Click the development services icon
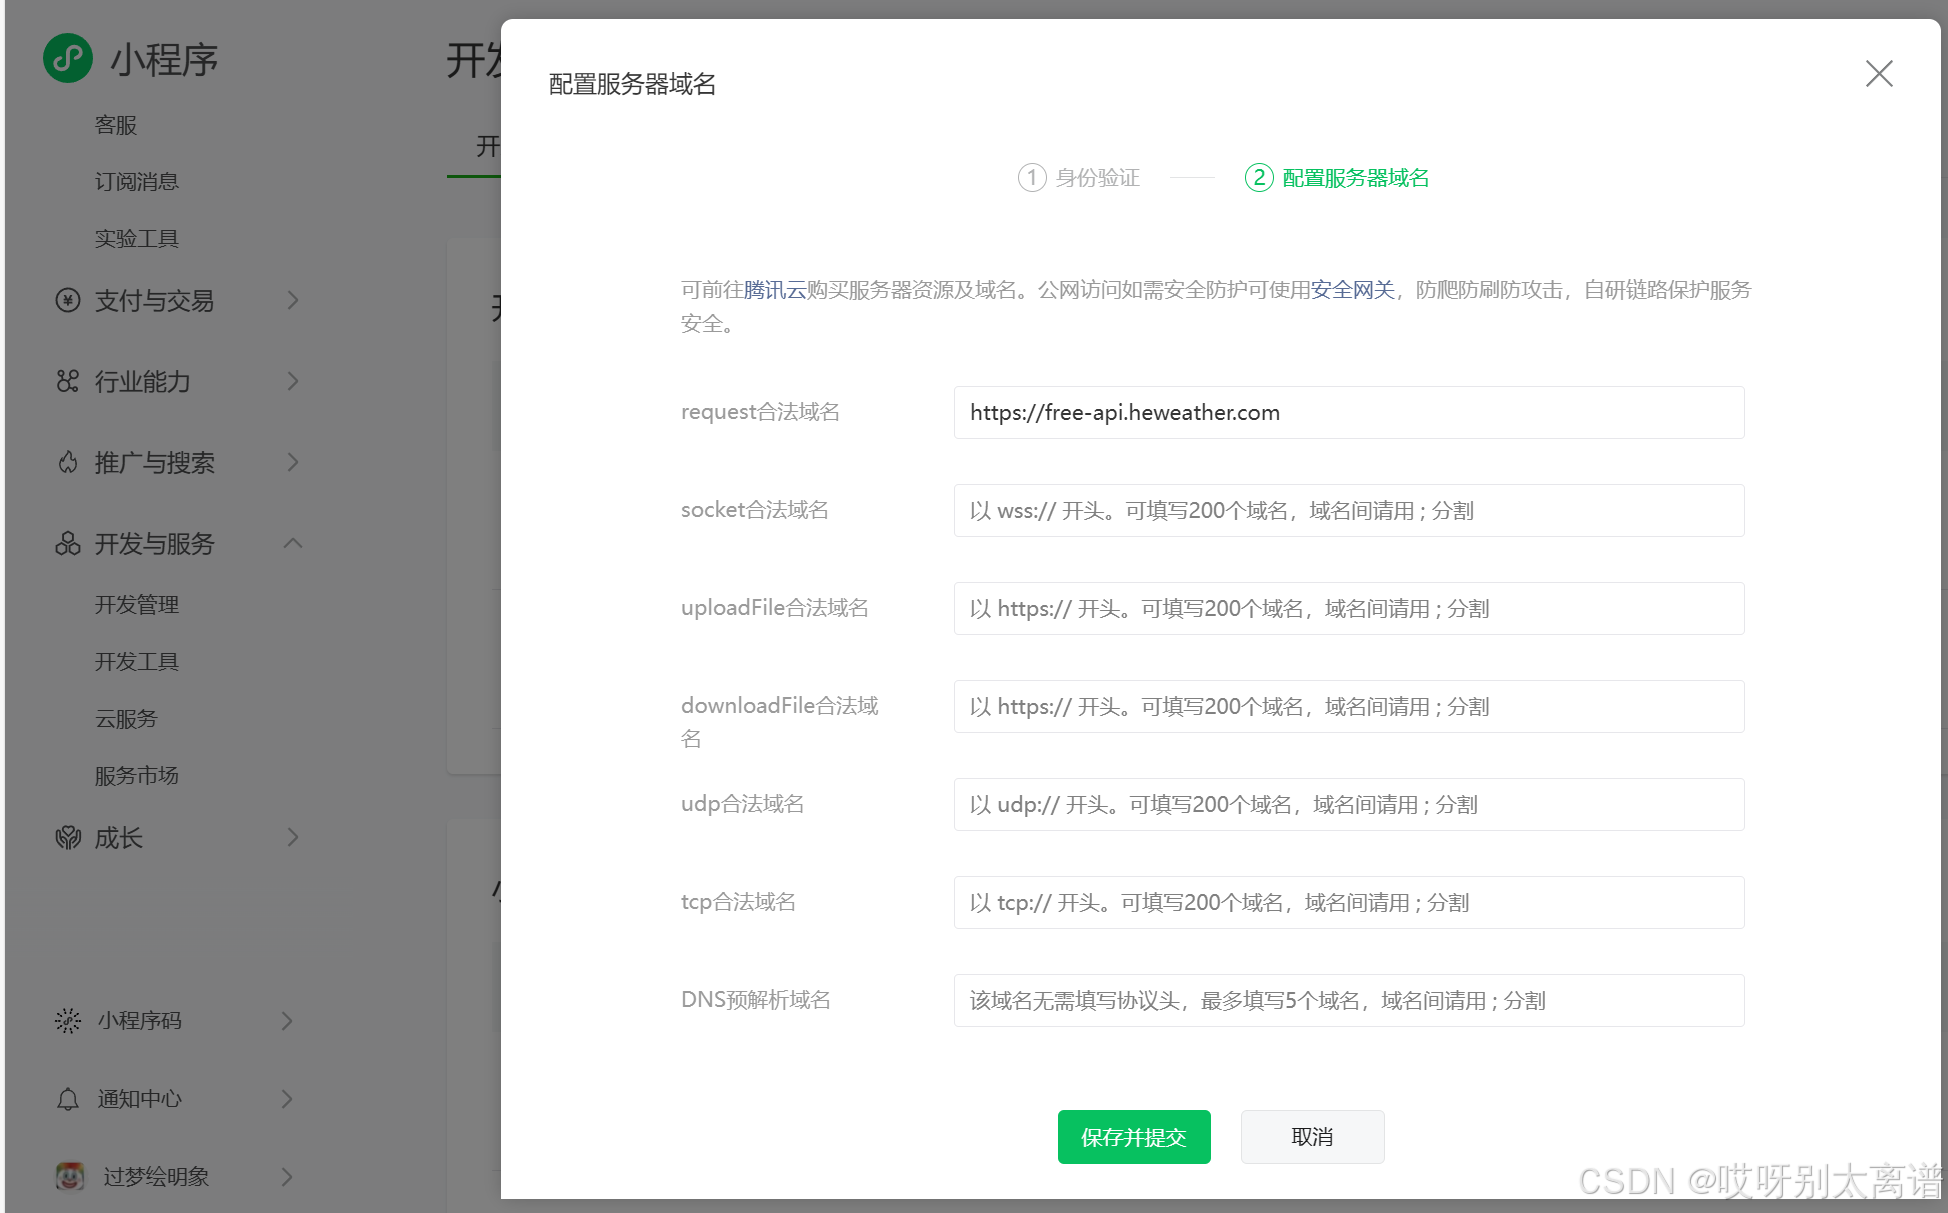Screen dimensions: 1948x1213 [x=68, y=543]
